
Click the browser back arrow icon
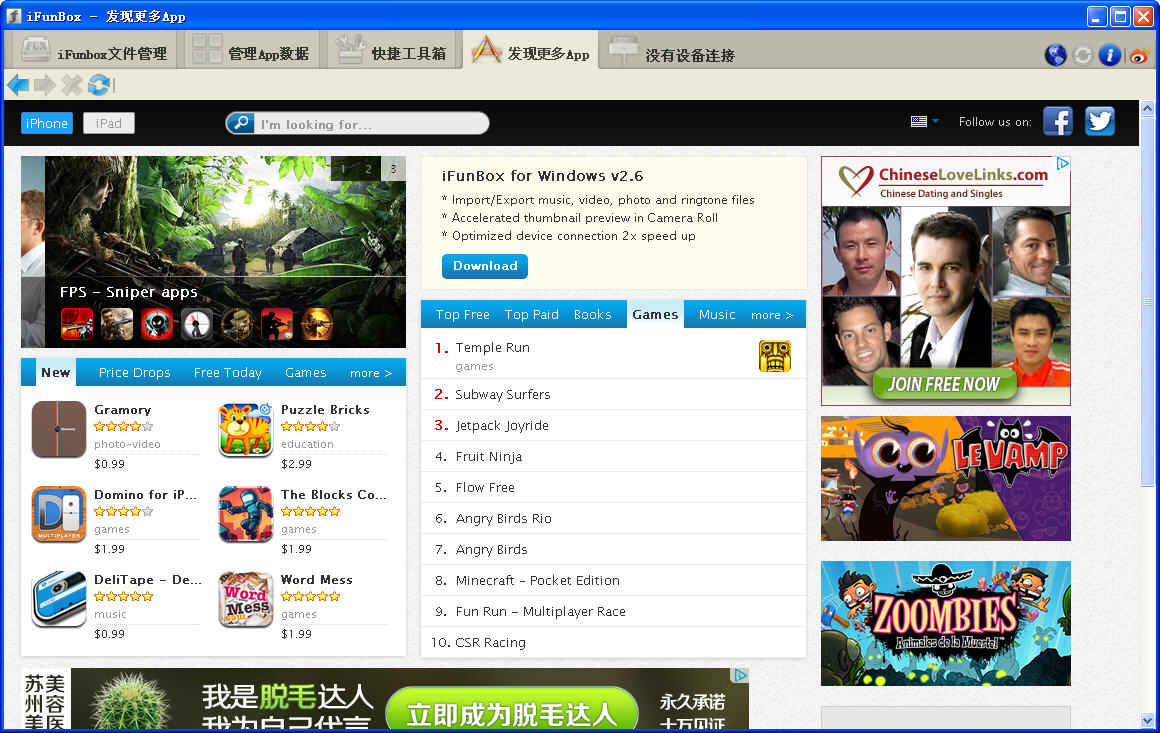pos(18,85)
